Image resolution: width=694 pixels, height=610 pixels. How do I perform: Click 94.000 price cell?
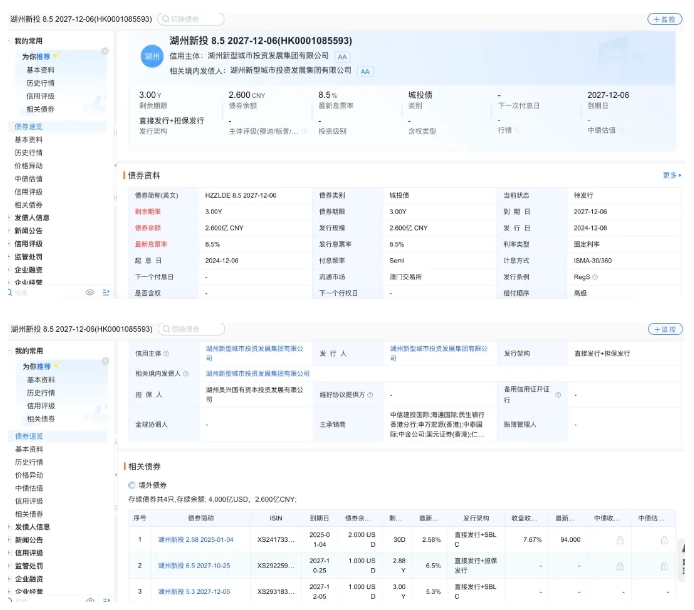coord(570,540)
